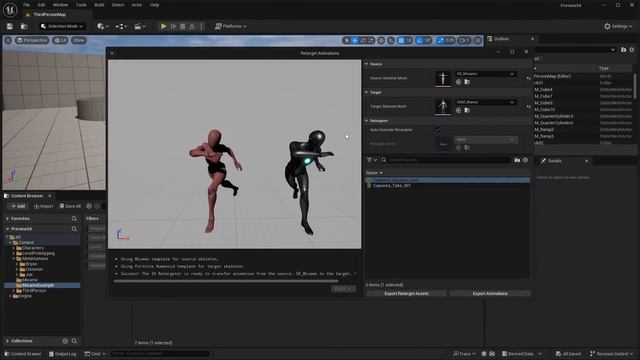Viewport: 640px width, 360px height.
Task: Start Play in Editor with green arrow
Action: [x=163, y=27]
